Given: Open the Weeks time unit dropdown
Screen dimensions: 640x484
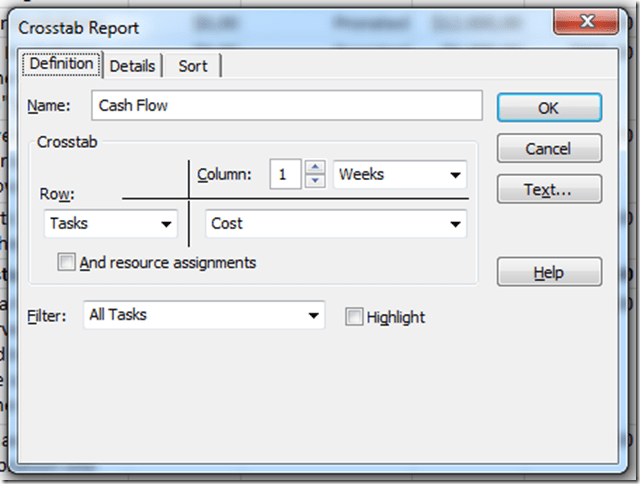Looking at the screenshot, I should click(x=400, y=175).
